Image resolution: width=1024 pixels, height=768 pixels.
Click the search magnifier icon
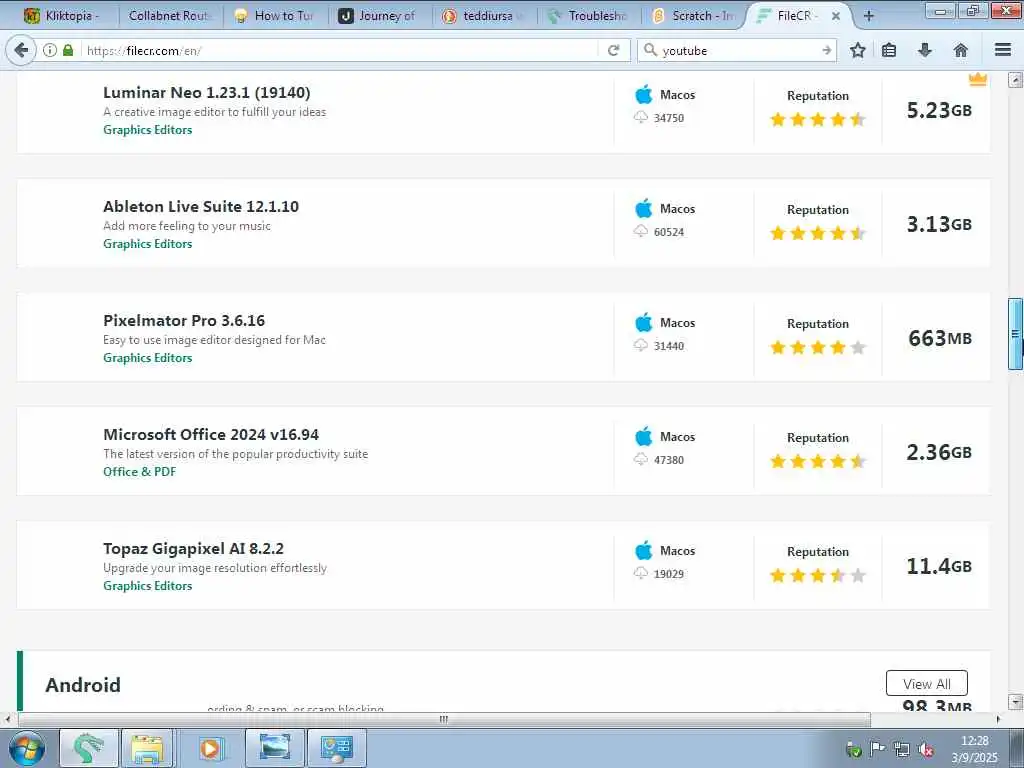pos(650,50)
